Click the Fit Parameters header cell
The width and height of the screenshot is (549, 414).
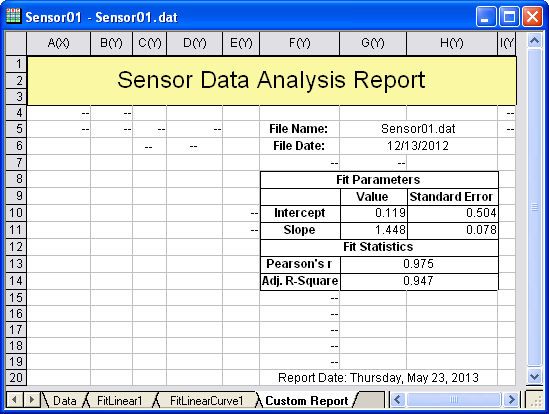(379, 180)
